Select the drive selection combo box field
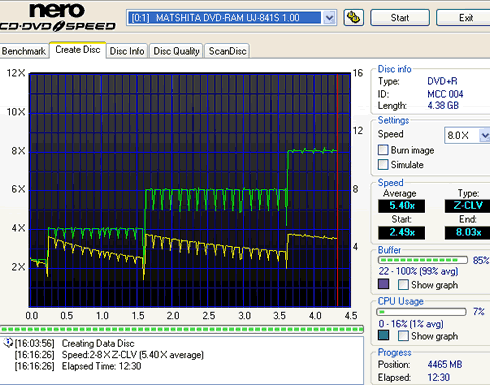The height and width of the screenshot is (385, 490). (x=231, y=18)
